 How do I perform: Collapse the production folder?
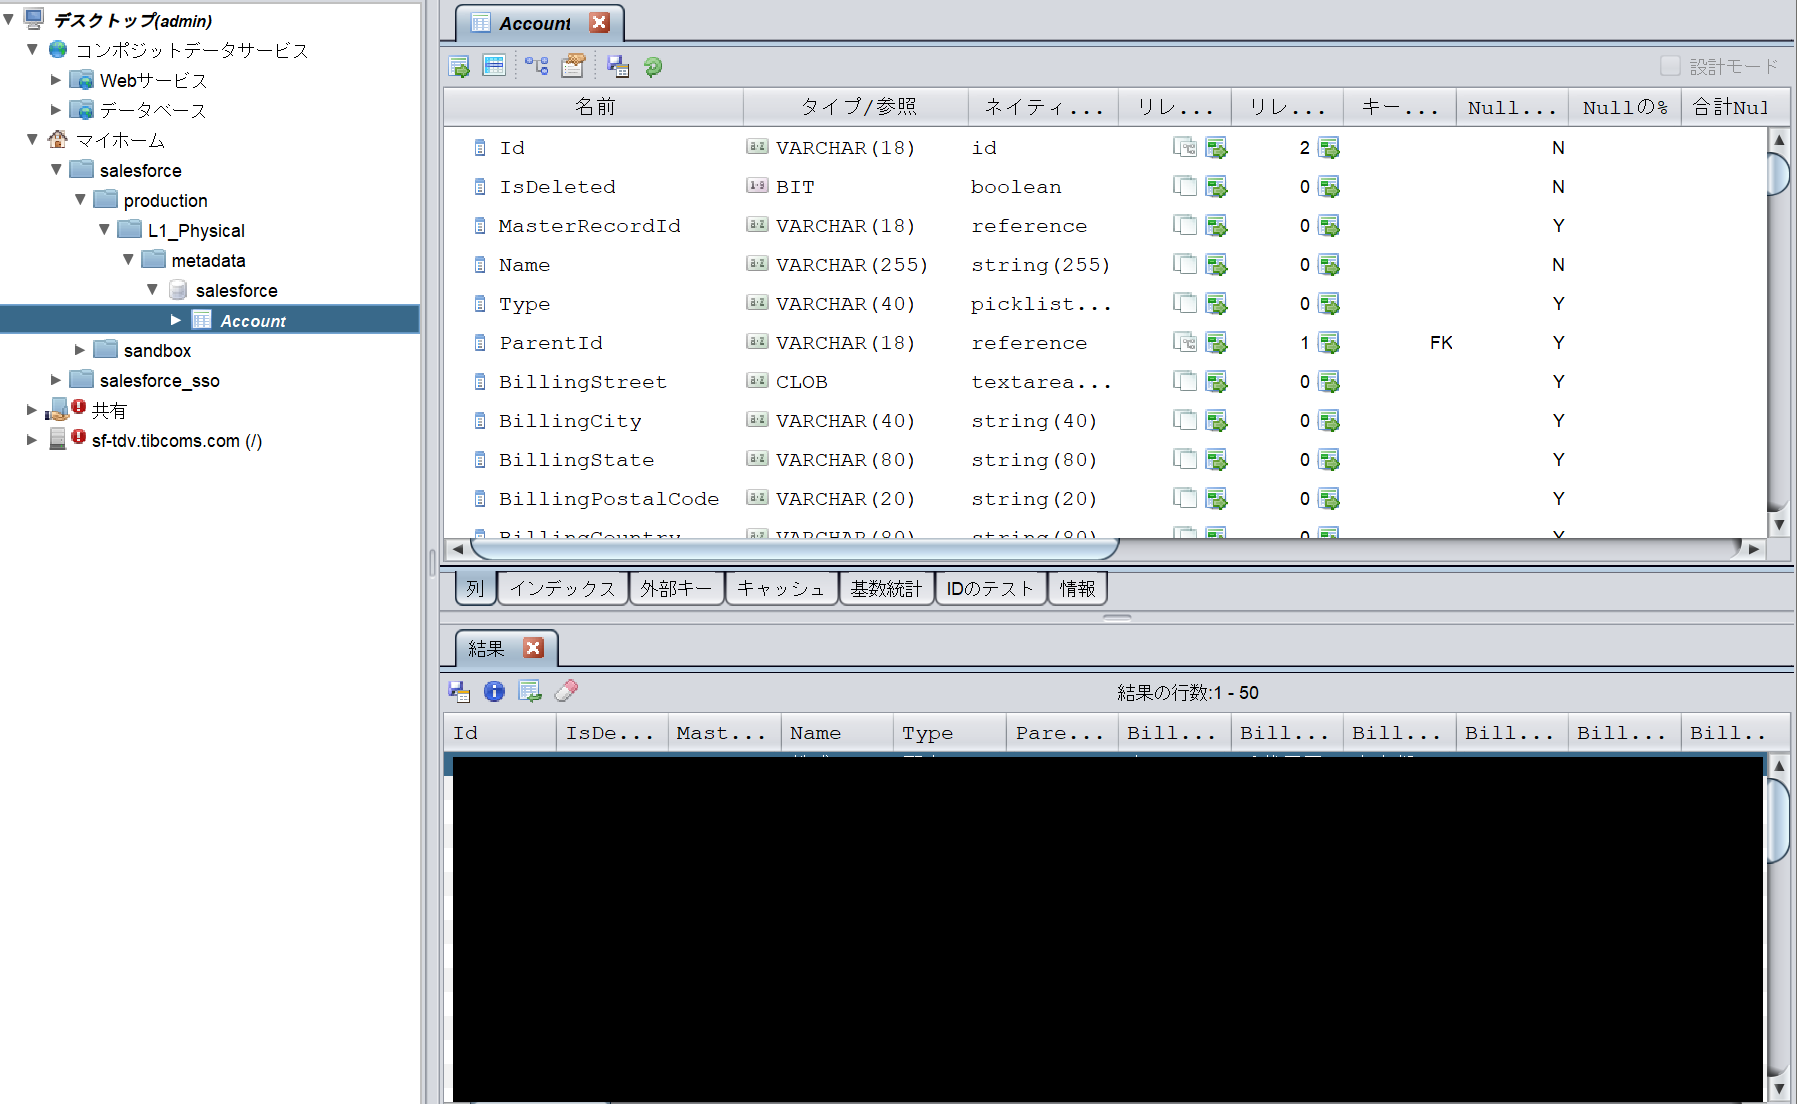point(80,199)
